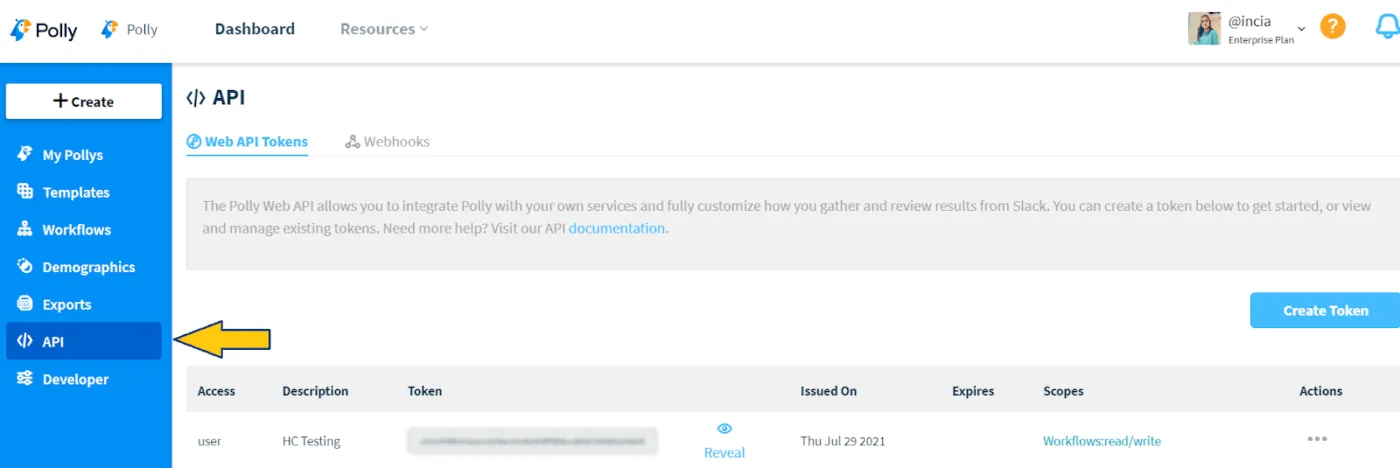Expand the Resources dropdown menu
The image size is (1400, 468).
pyautogui.click(x=384, y=29)
